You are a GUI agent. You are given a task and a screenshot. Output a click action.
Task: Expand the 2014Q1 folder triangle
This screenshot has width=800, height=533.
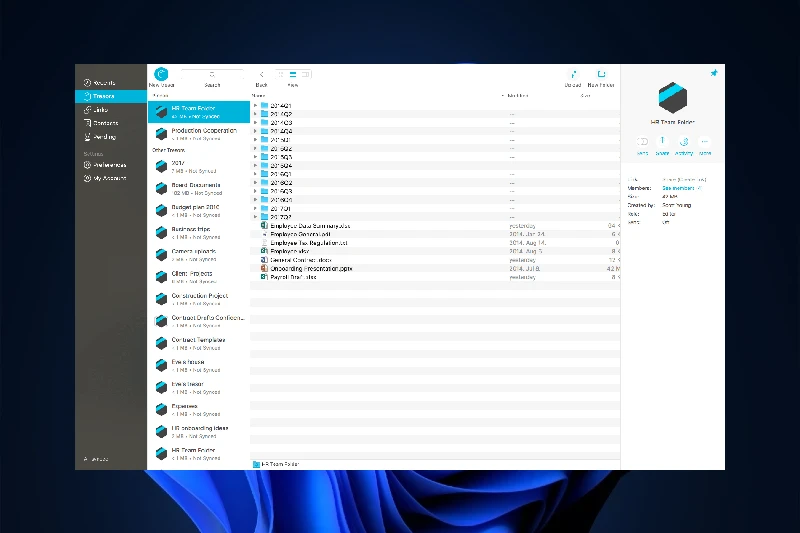pos(255,105)
